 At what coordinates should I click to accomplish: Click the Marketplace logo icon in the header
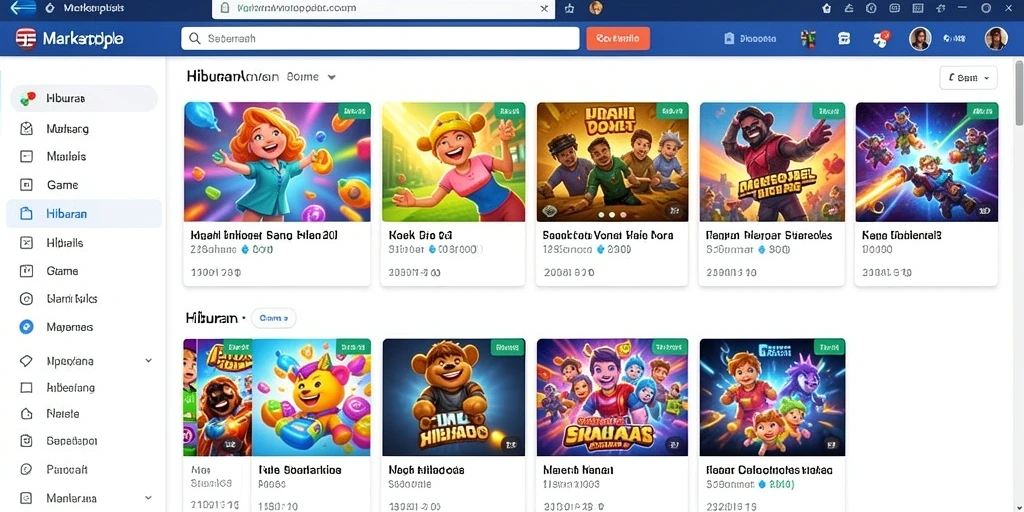[x=25, y=39]
